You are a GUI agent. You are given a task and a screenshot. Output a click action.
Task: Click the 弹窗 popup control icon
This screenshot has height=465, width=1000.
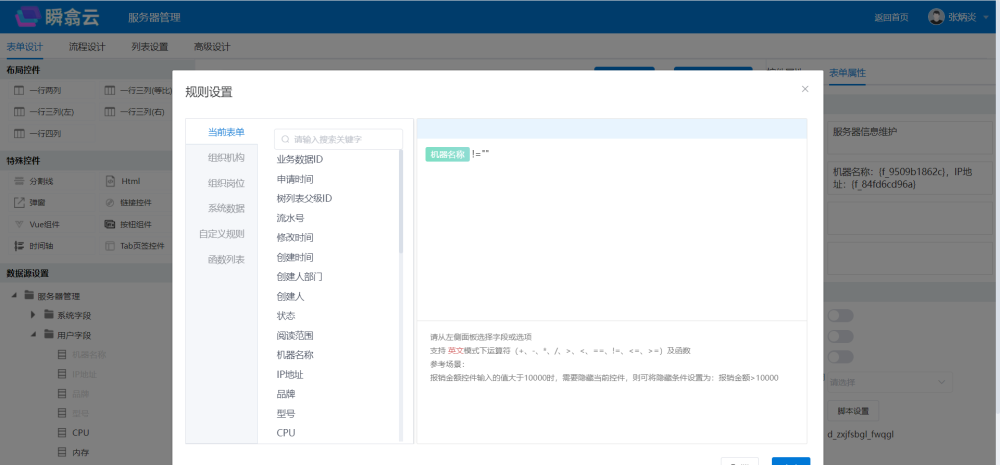coord(19,202)
